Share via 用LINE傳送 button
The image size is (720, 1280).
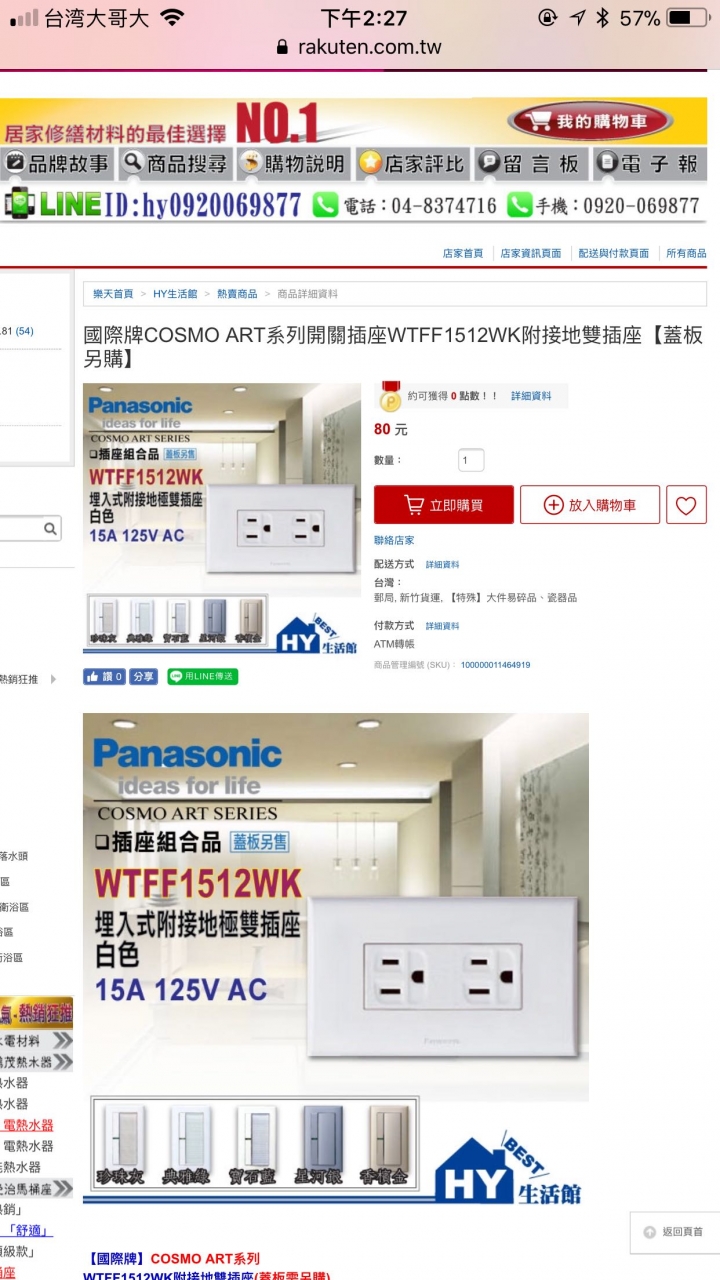pos(202,677)
